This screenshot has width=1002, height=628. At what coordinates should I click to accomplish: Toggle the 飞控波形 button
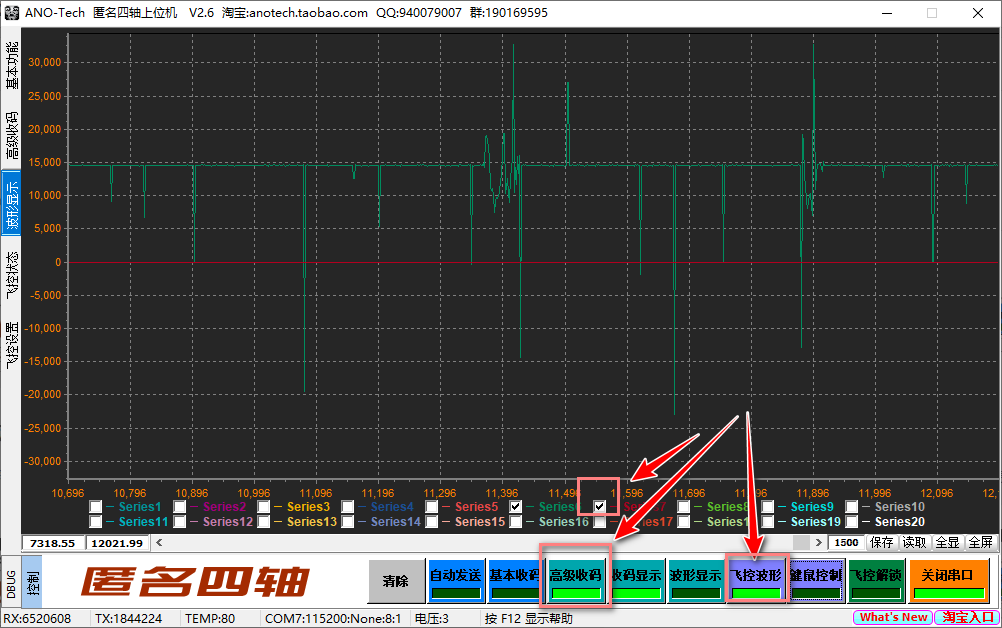click(x=755, y=581)
